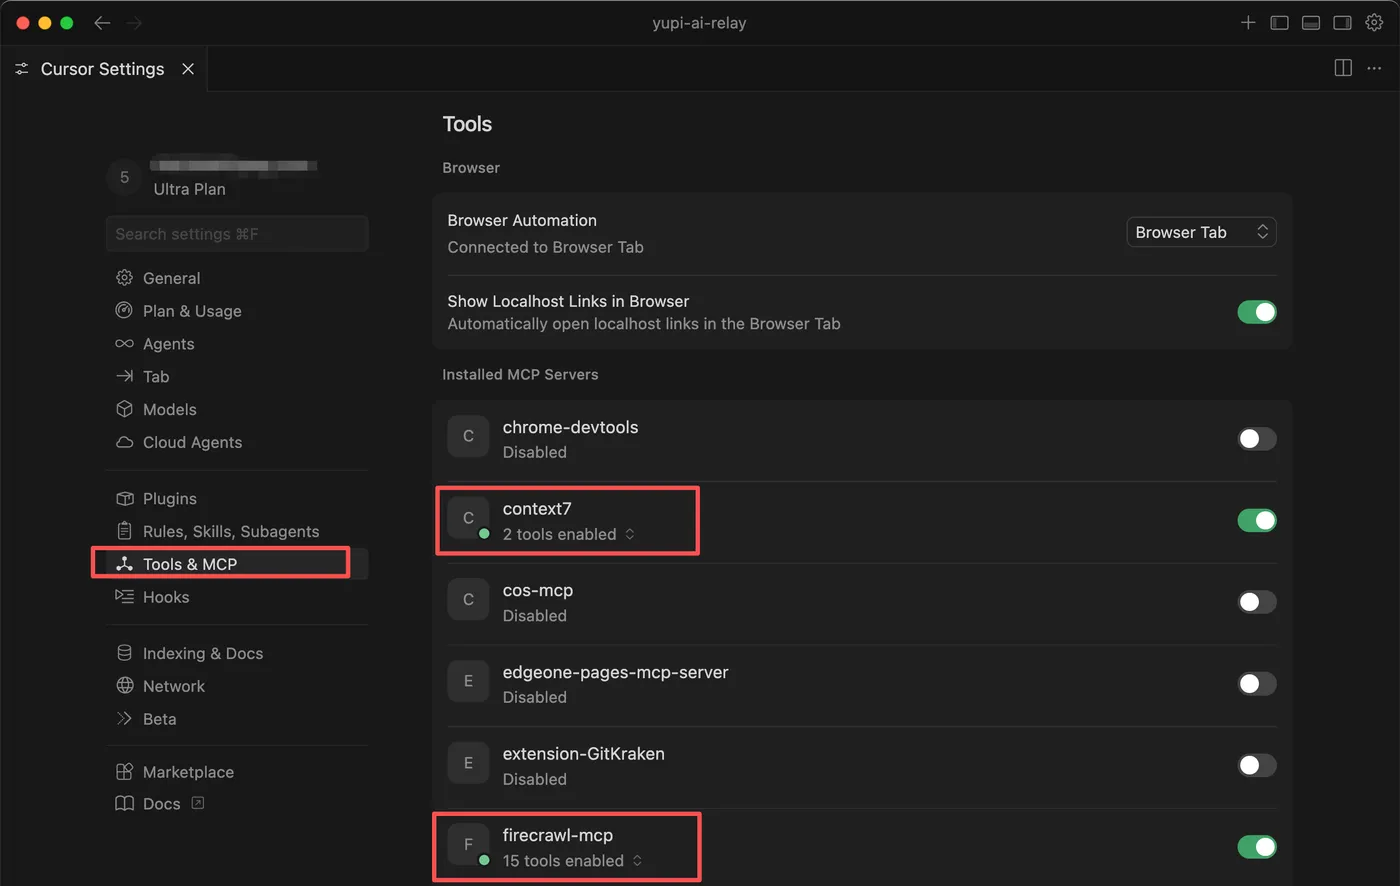Open the more actions ellipsis icon
This screenshot has height=886, width=1400.
click(1374, 68)
